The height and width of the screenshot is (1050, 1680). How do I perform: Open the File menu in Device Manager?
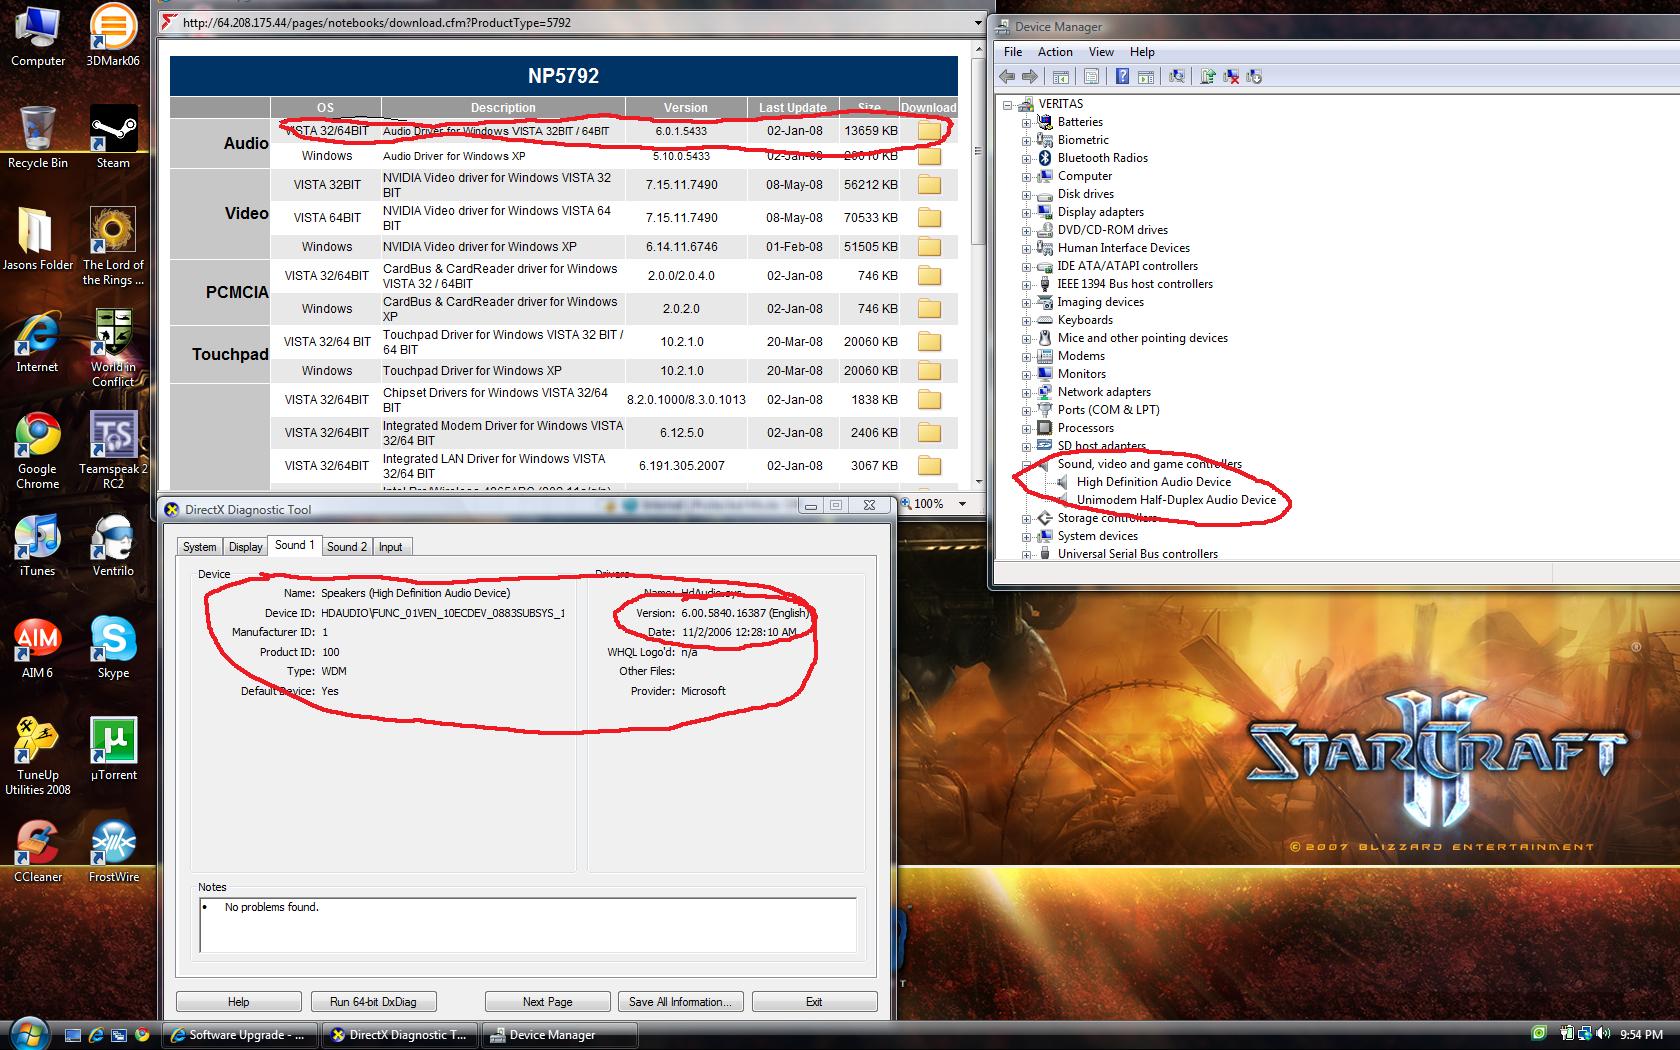coord(1013,52)
